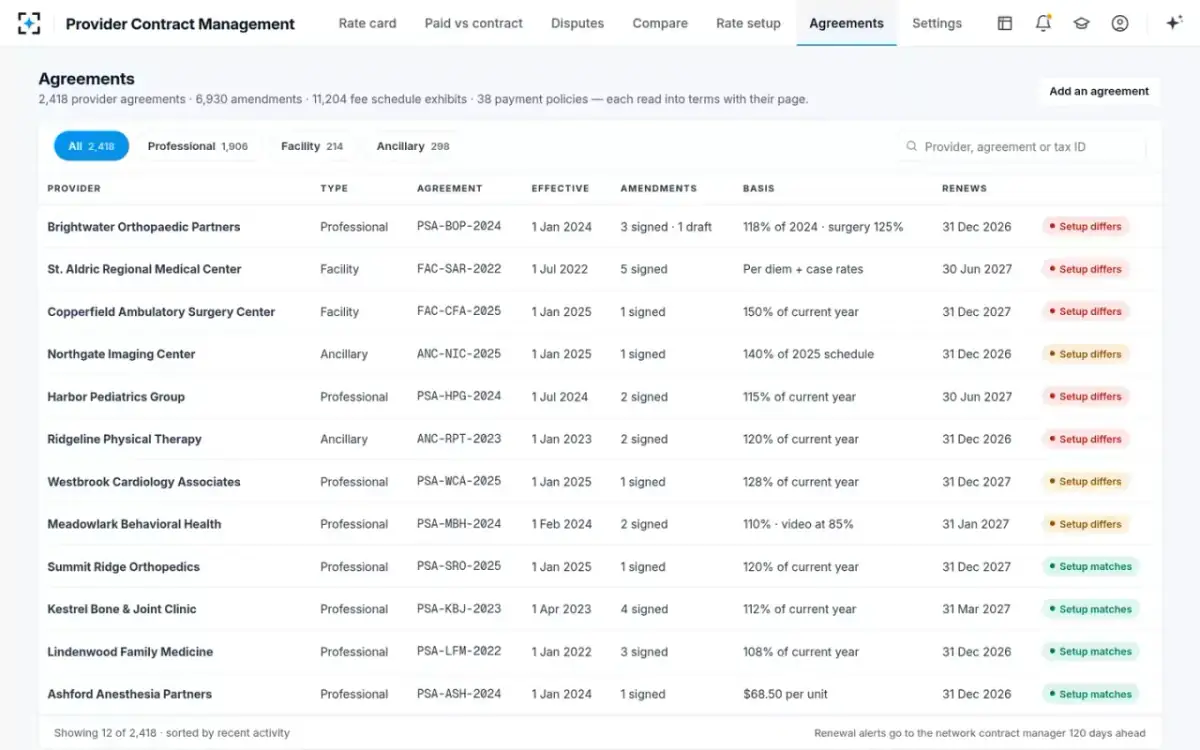1200x750 pixels.
Task: Open the notifications bell
Action: tap(1043, 23)
